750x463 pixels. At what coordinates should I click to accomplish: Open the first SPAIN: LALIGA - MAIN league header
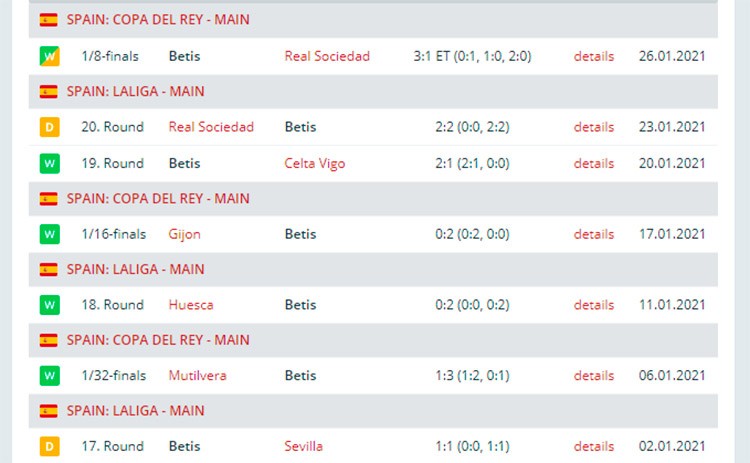(x=135, y=91)
